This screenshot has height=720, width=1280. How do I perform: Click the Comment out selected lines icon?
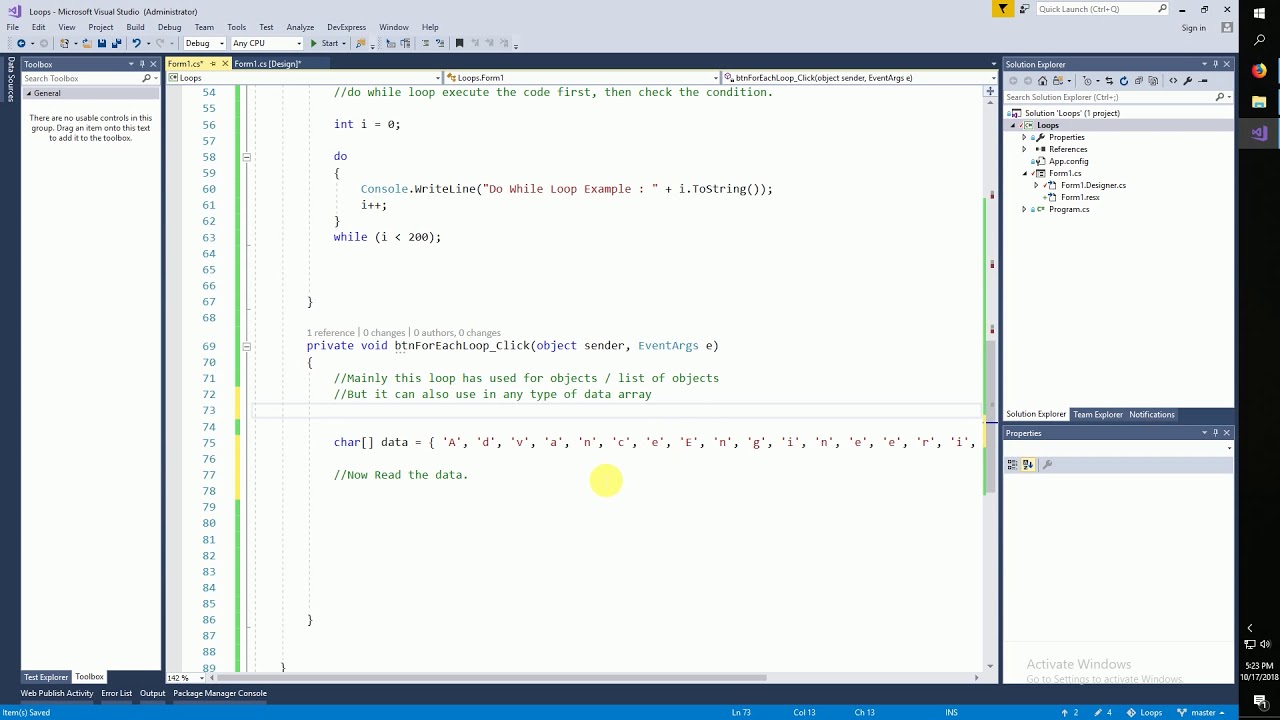click(x=426, y=43)
